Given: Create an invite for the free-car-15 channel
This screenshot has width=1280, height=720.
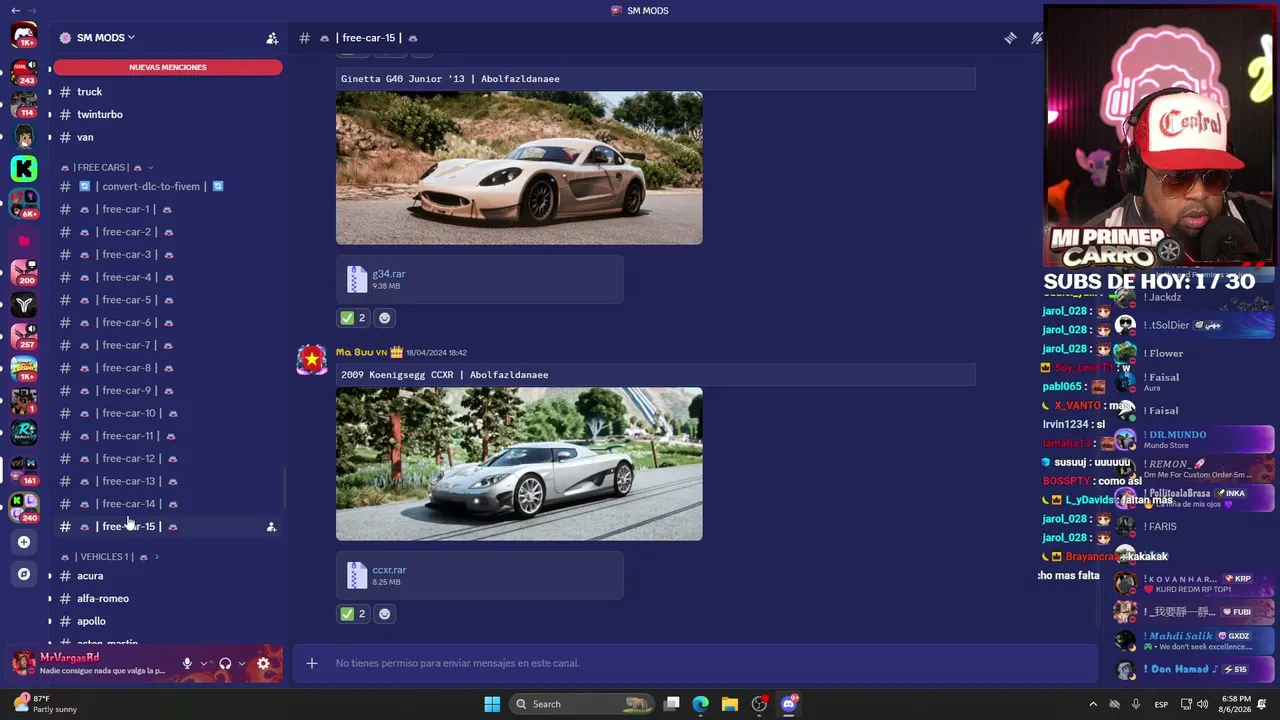Looking at the screenshot, I should click(x=270, y=526).
